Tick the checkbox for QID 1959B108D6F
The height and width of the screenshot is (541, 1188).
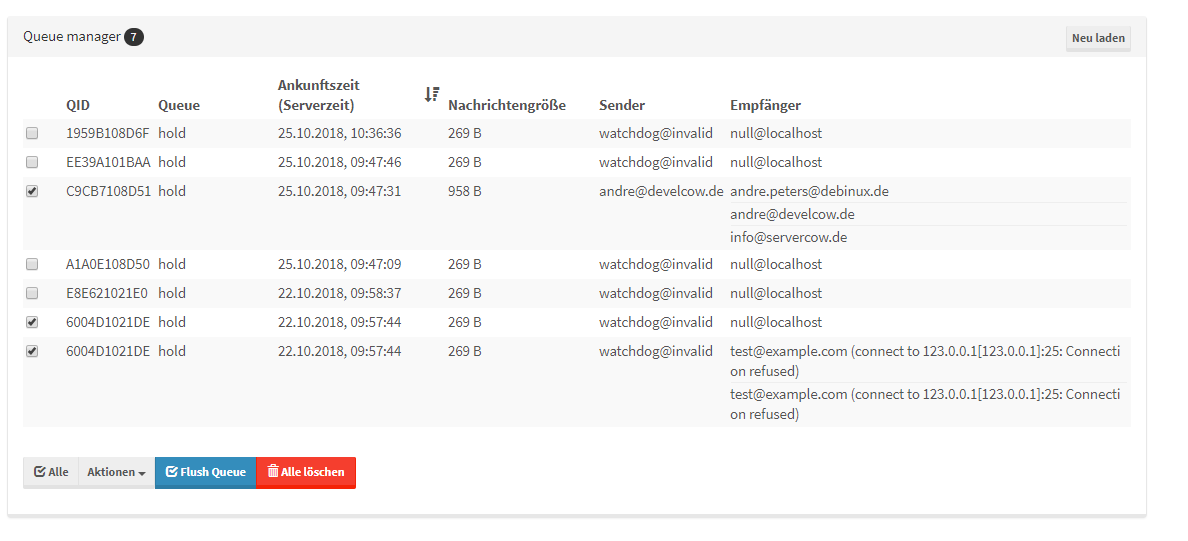[32, 133]
